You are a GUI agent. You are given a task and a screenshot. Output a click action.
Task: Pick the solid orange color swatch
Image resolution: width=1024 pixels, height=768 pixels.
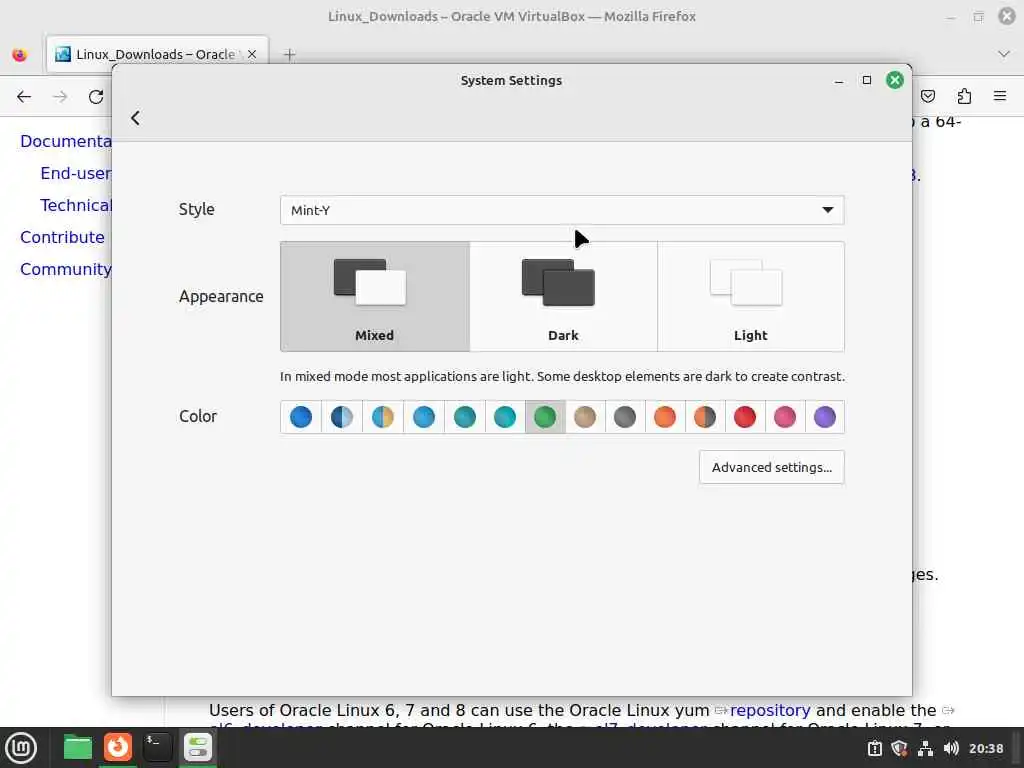pos(665,417)
